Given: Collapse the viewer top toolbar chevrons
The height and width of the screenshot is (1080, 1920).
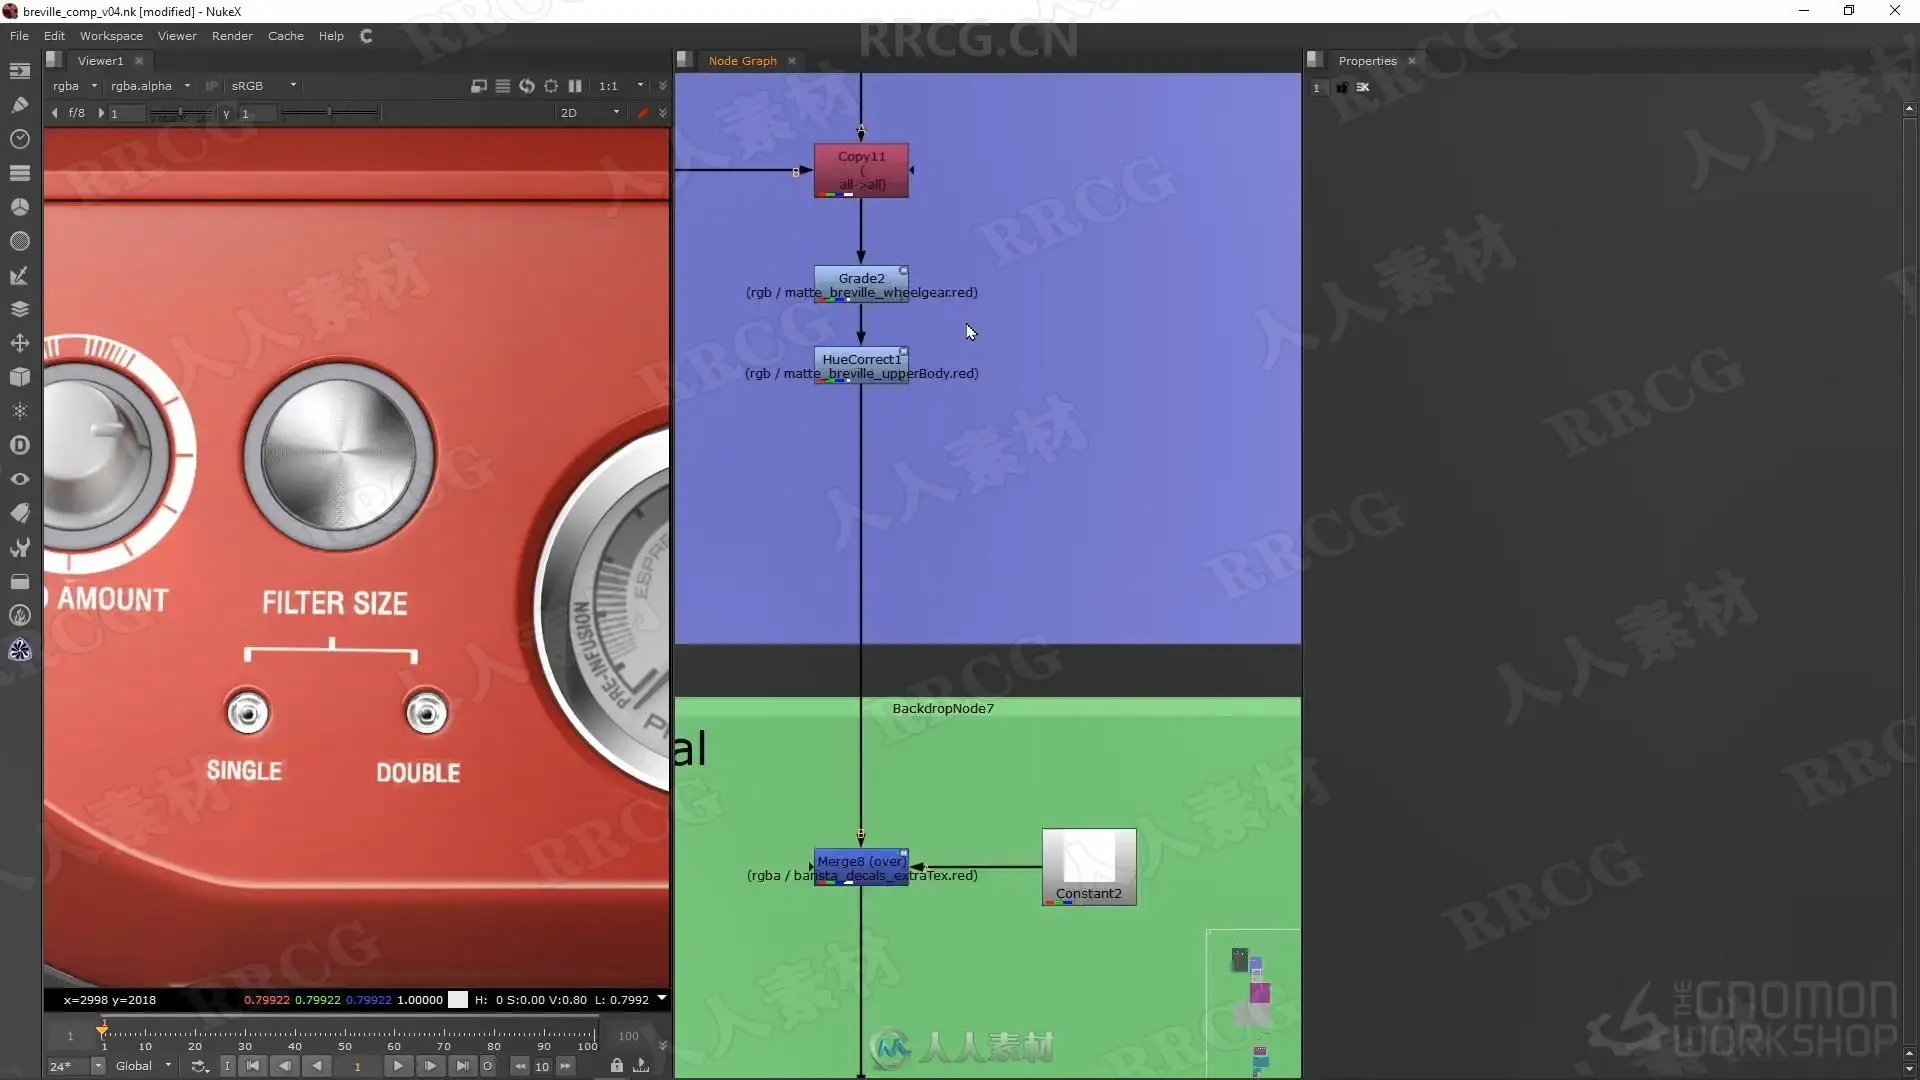Looking at the screenshot, I should [x=662, y=86].
